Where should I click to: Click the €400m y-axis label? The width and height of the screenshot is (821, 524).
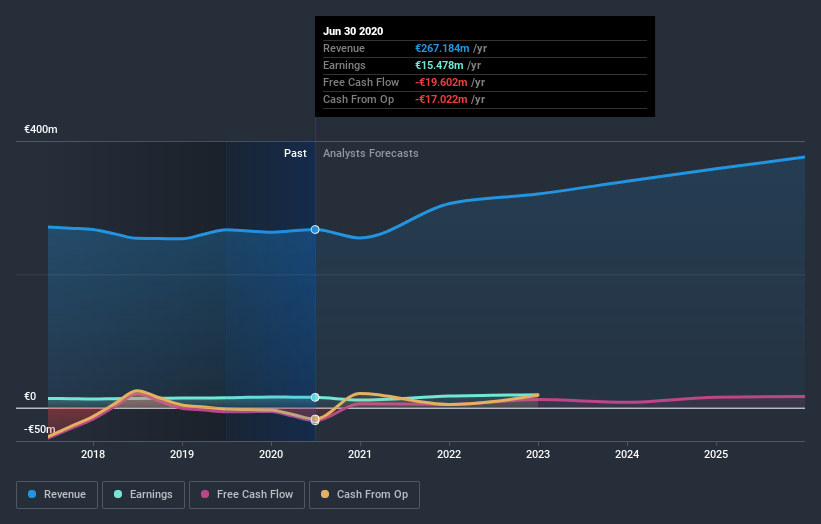pos(41,129)
